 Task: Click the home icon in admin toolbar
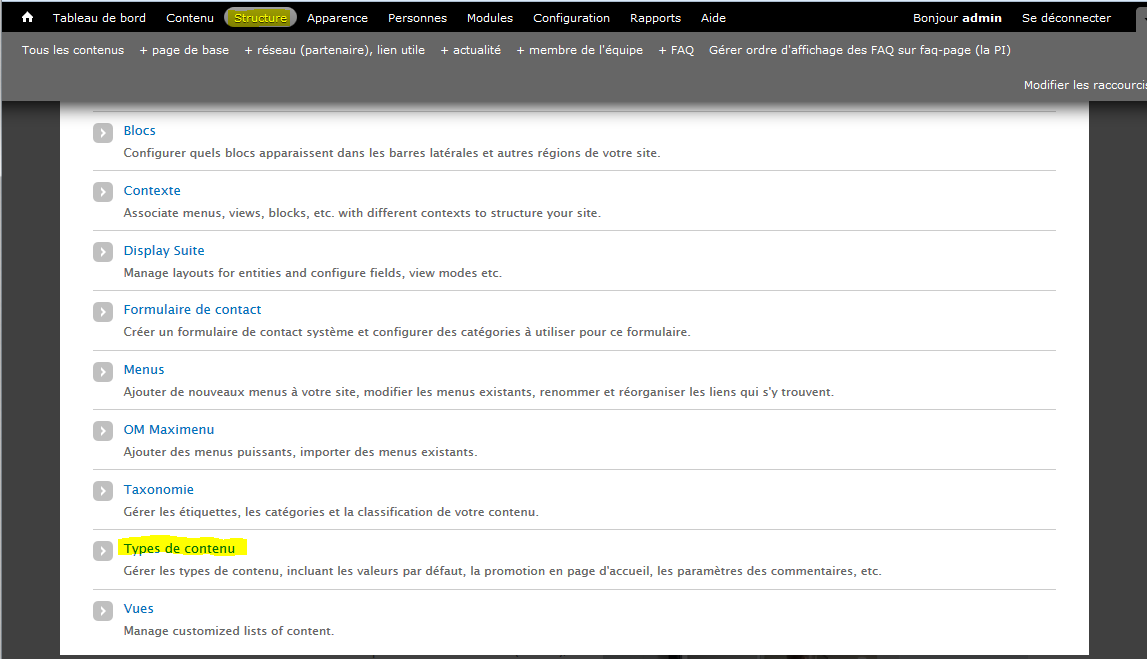pos(28,18)
